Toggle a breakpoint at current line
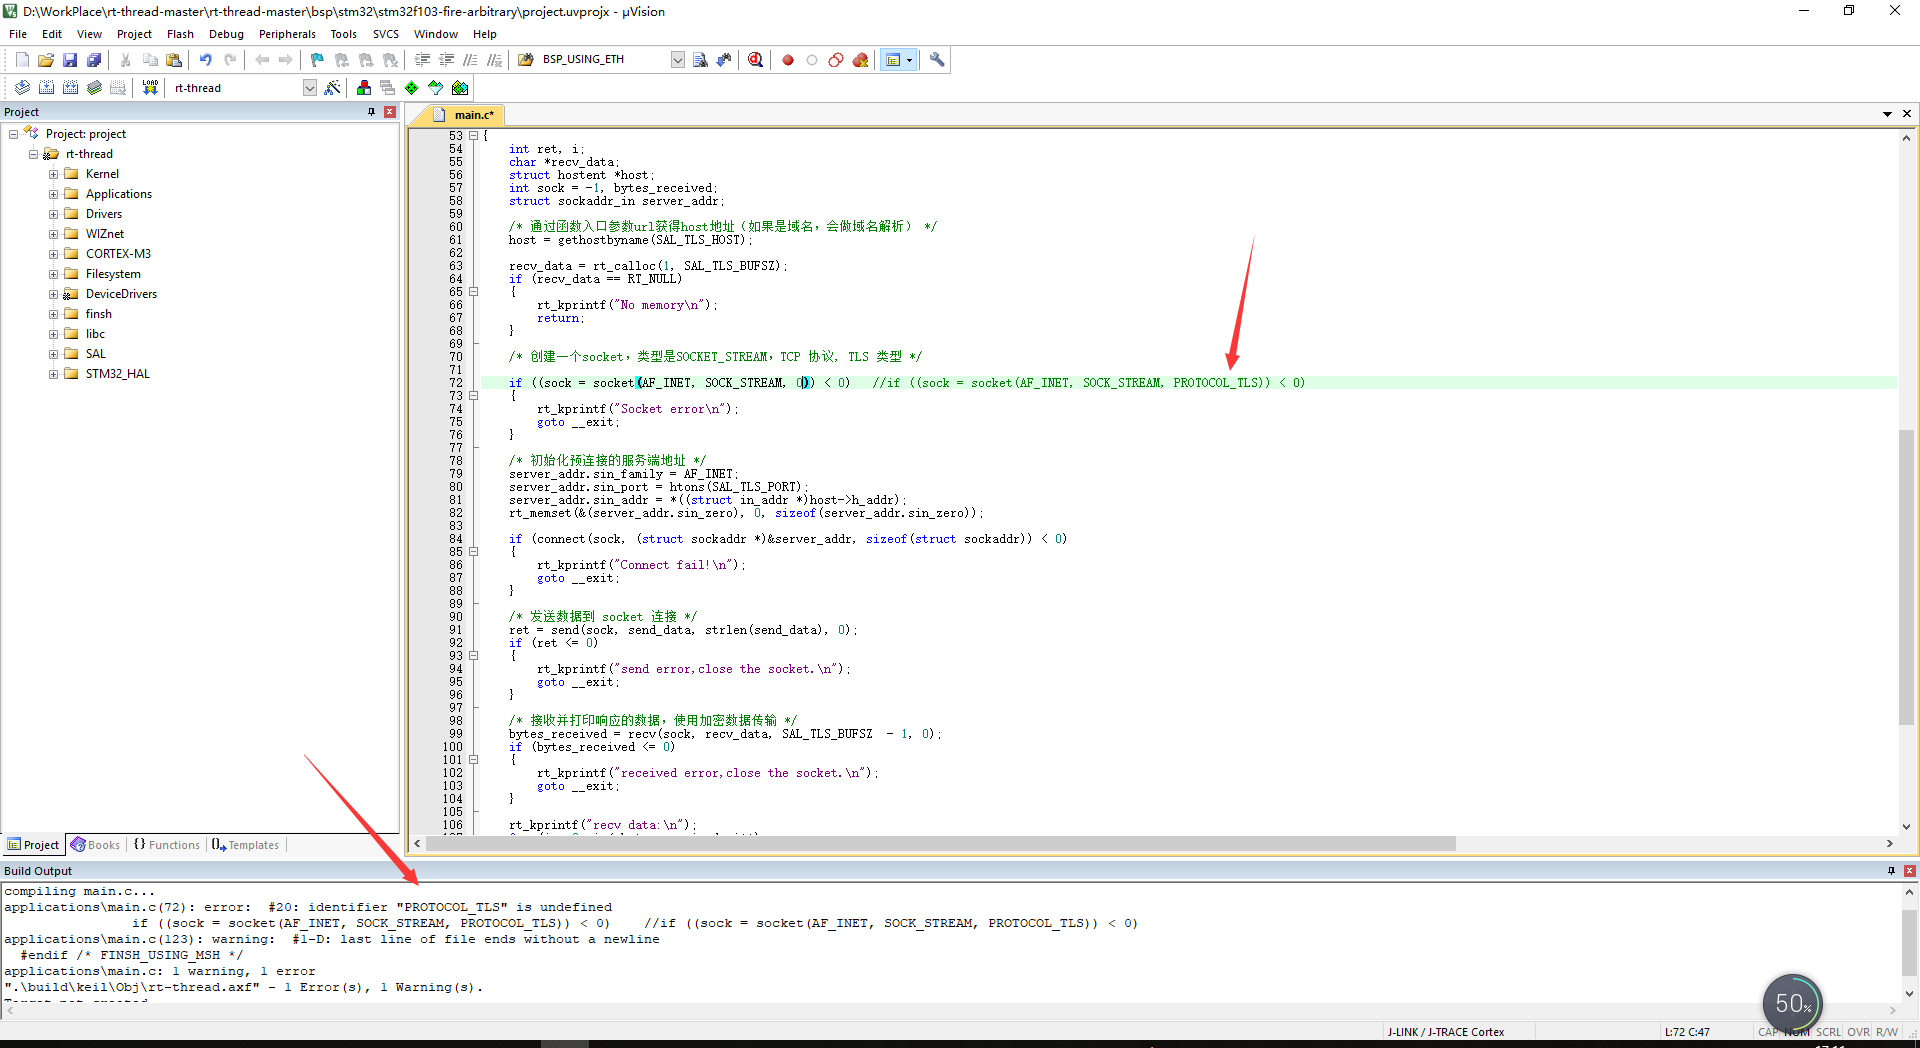1920x1048 pixels. 788,60
